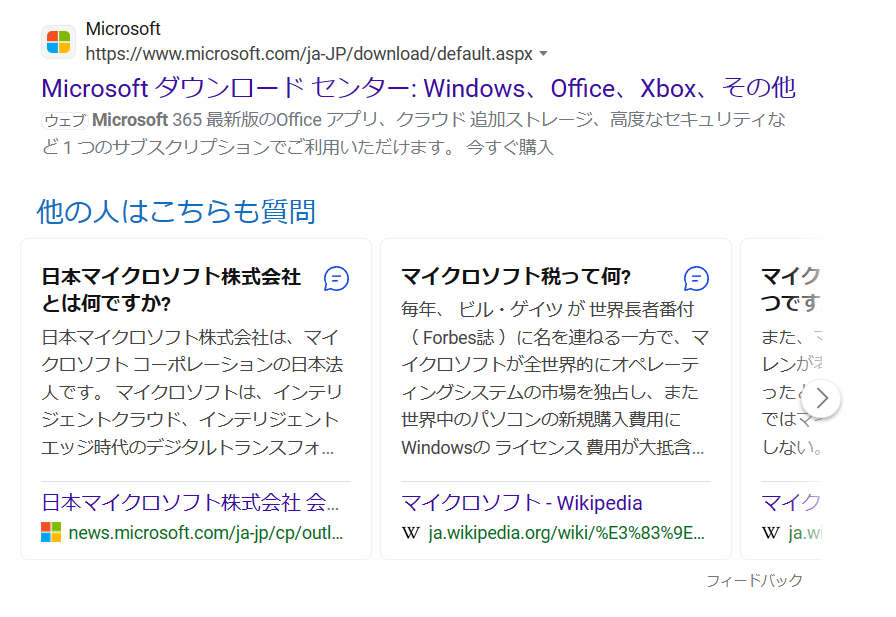Viewport: 896px width, 617px height.
Task: Click the microsoft.com/ja-JP/download URL text
Action: [x=309, y=54]
